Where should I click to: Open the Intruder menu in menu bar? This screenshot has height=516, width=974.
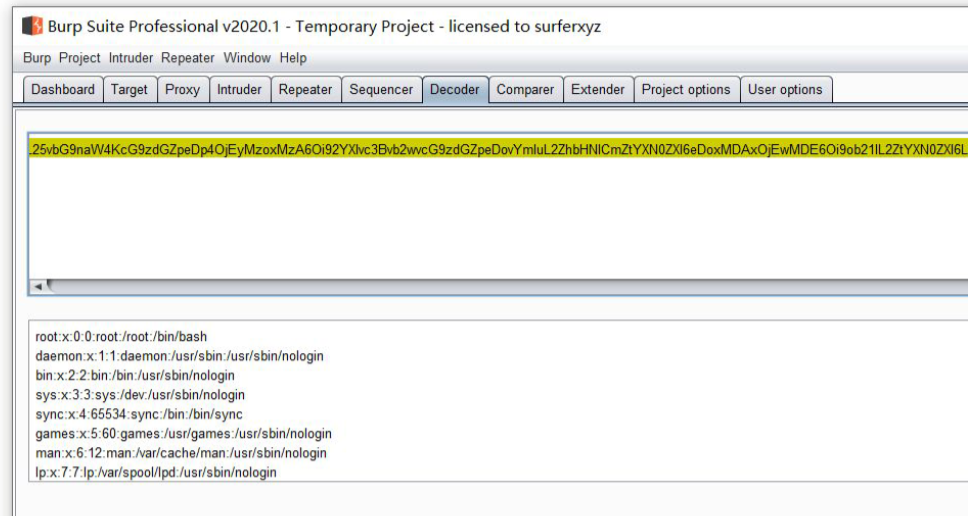(x=131, y=58)
